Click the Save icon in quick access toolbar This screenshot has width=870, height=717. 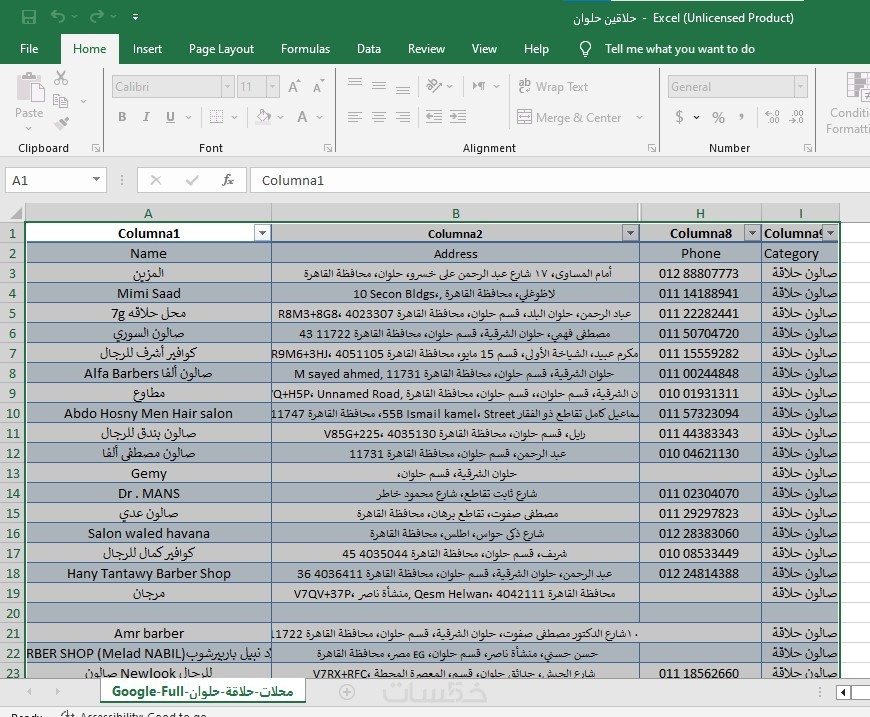click(29, 17)
